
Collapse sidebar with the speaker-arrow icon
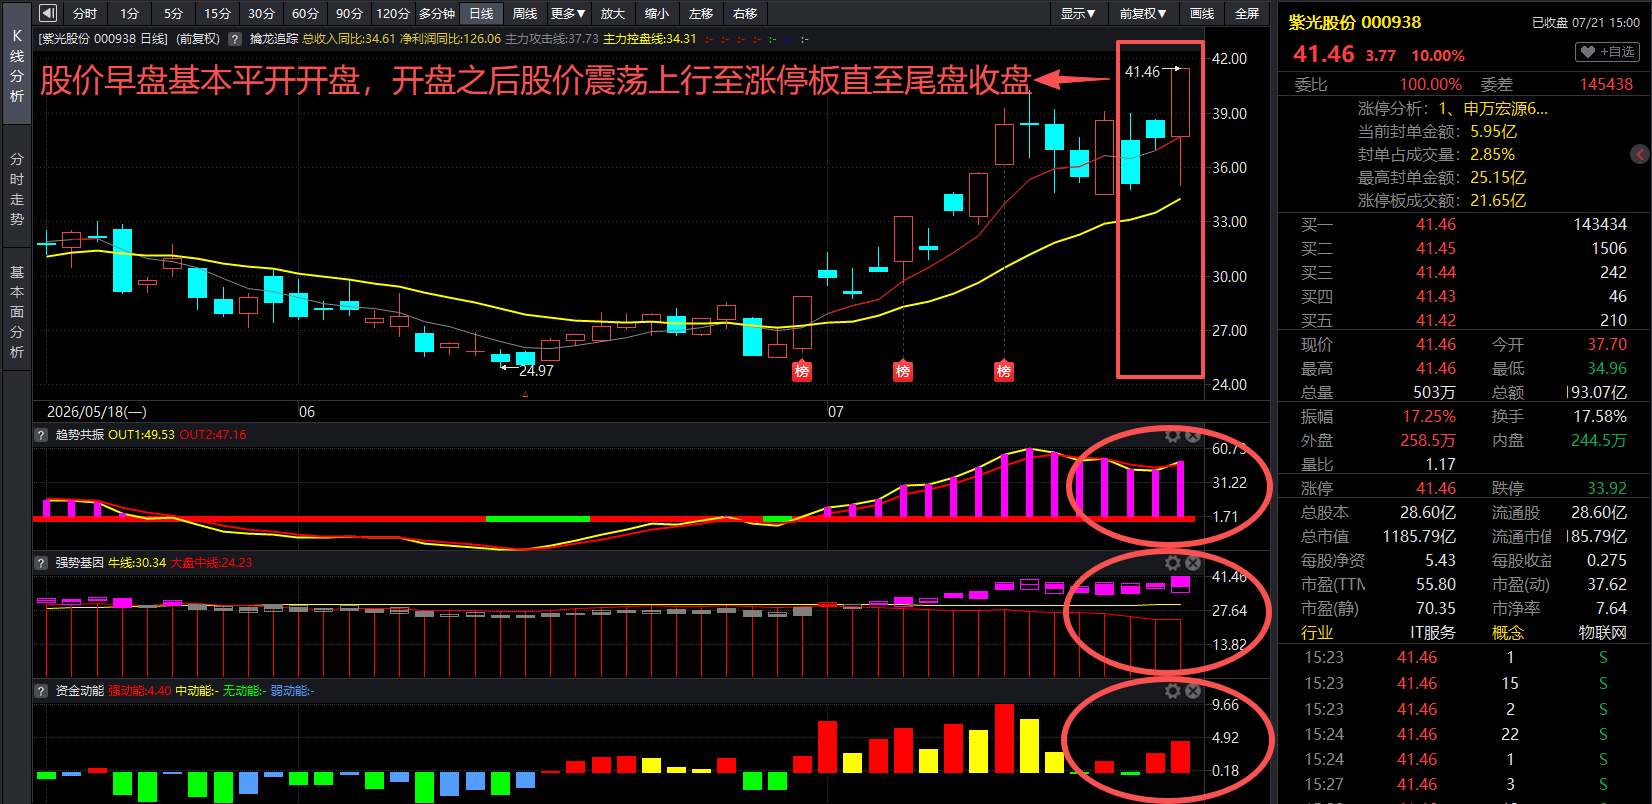tap(48, 13)
